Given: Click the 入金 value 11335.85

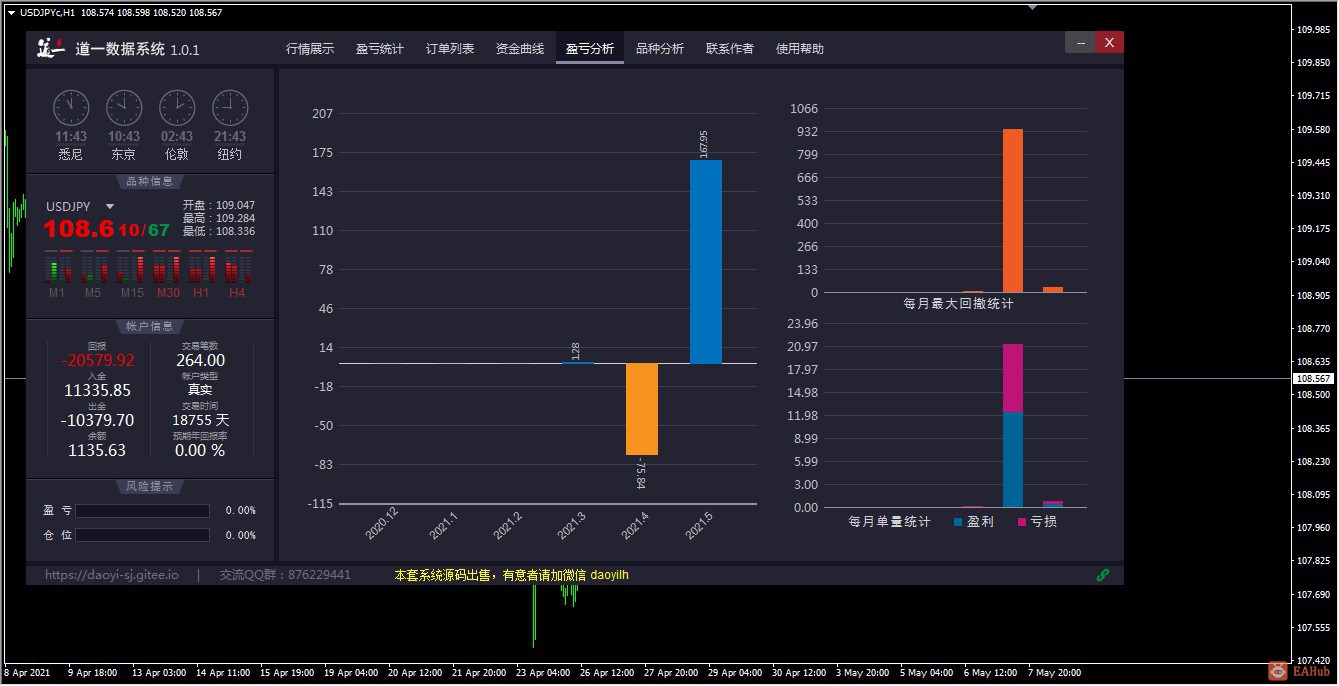Looking at the screenshot, I should point(98,390).
